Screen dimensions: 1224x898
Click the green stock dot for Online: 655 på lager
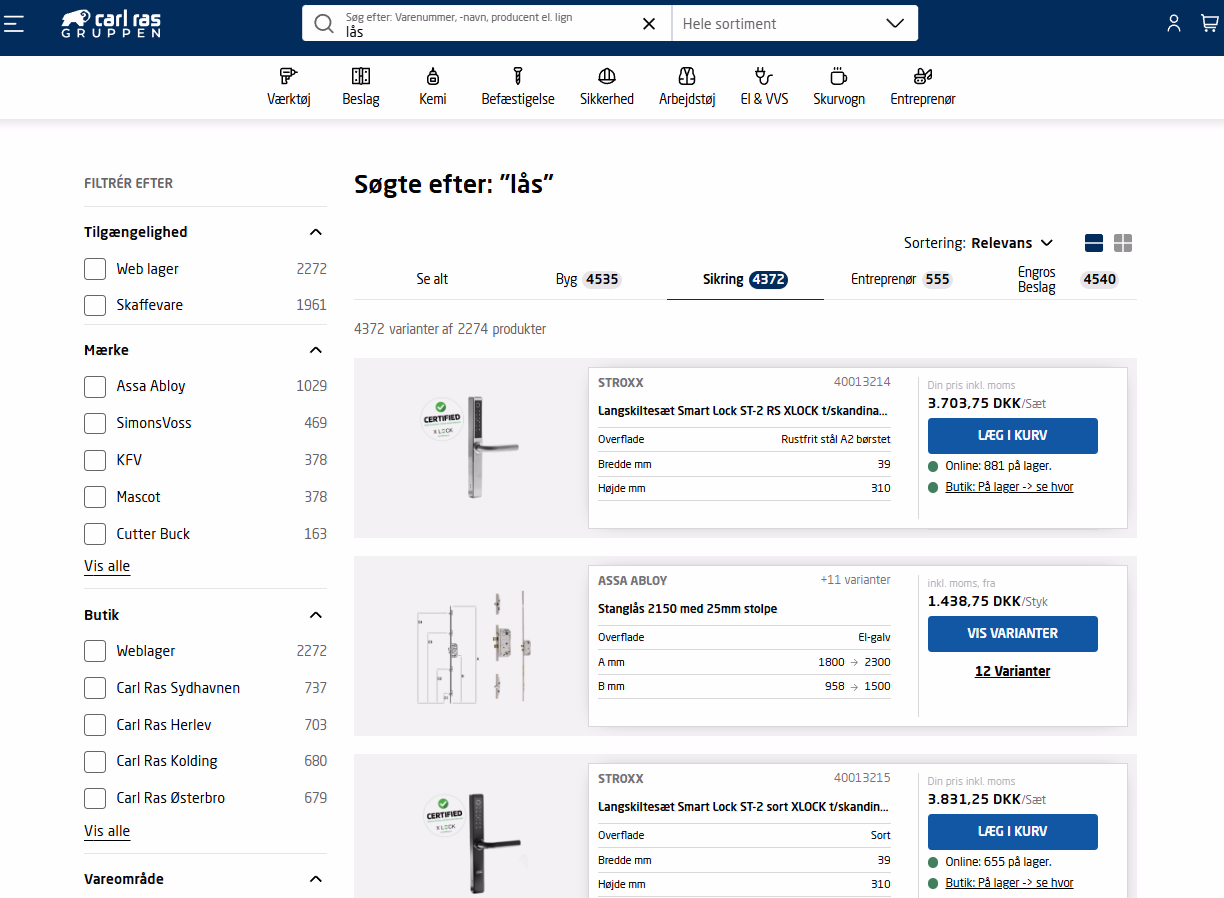[933, 862]
